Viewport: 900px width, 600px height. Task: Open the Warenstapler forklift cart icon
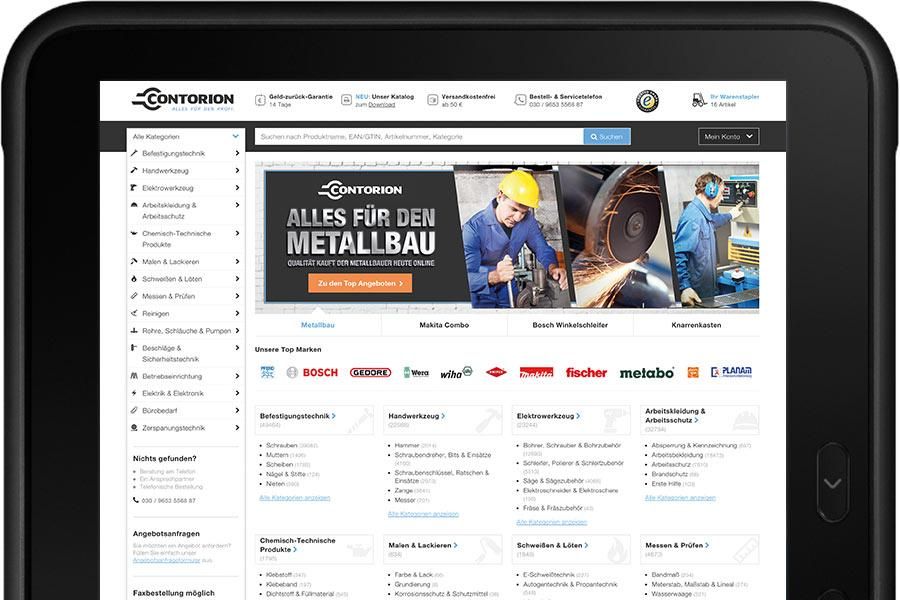[x=697, y=97]
